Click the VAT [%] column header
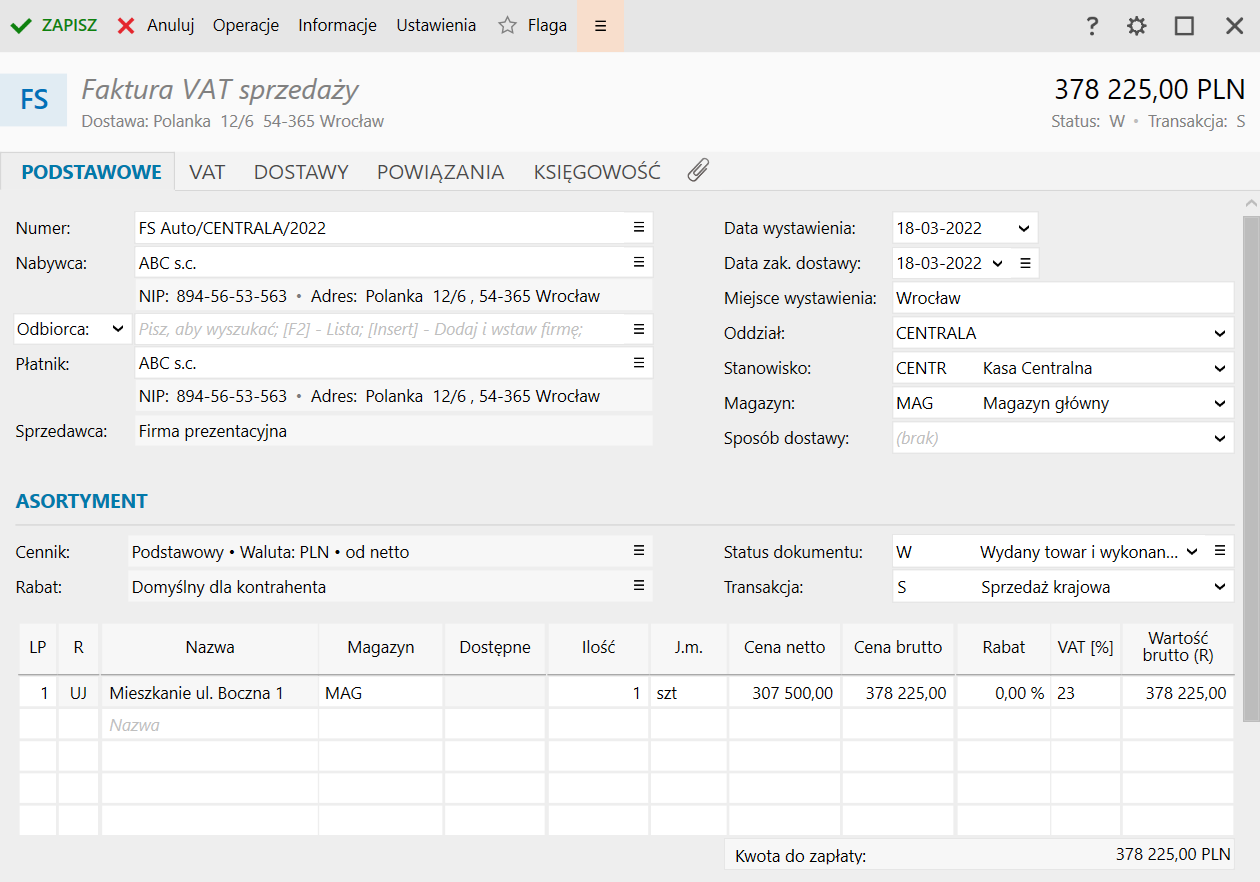 1085,647
